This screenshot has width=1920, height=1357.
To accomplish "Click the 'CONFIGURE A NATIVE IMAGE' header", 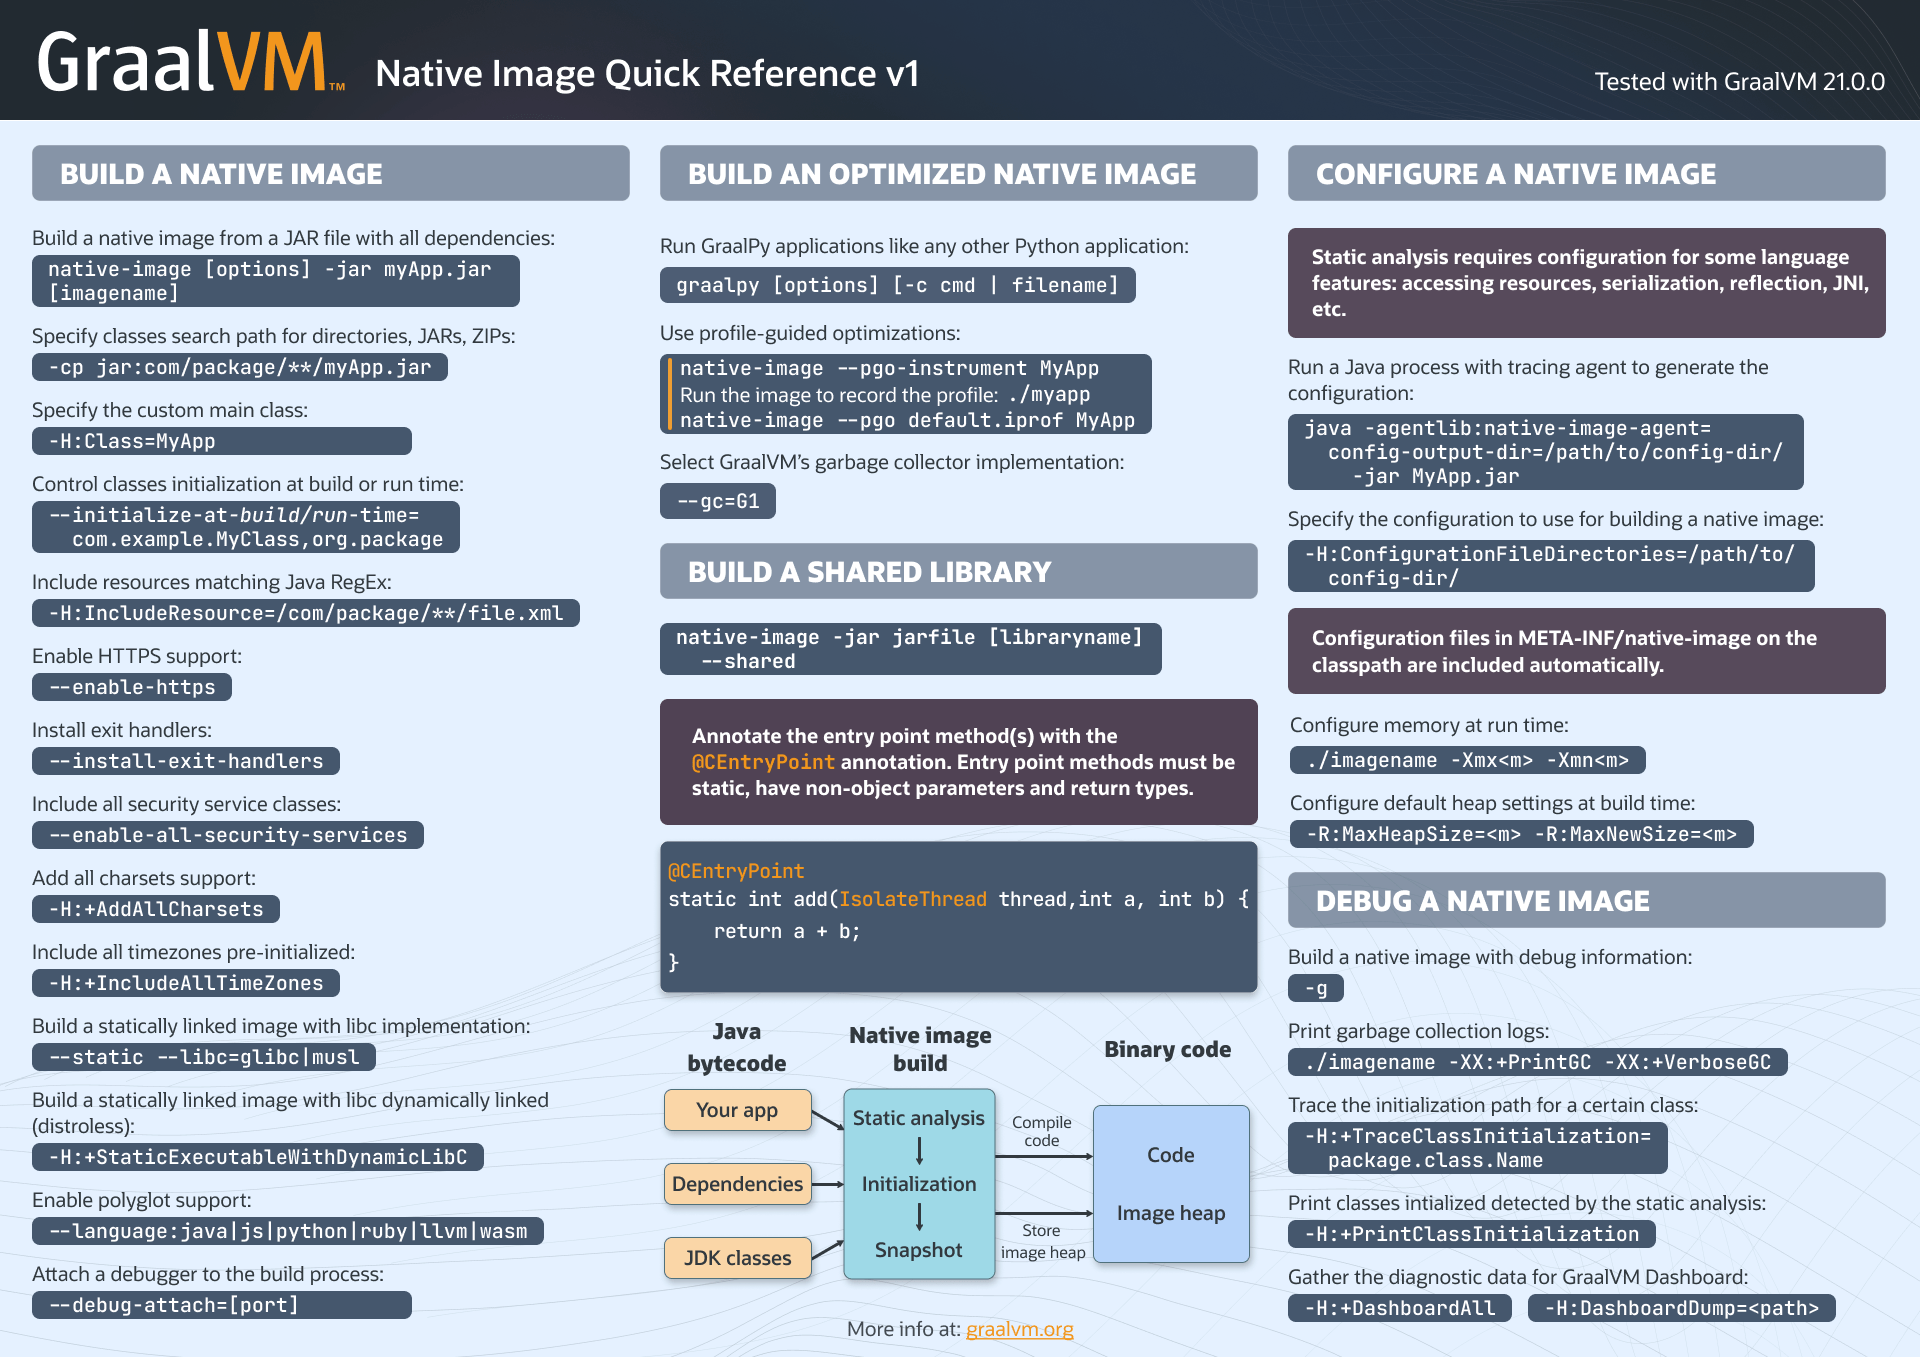I will coord(1586,173).
